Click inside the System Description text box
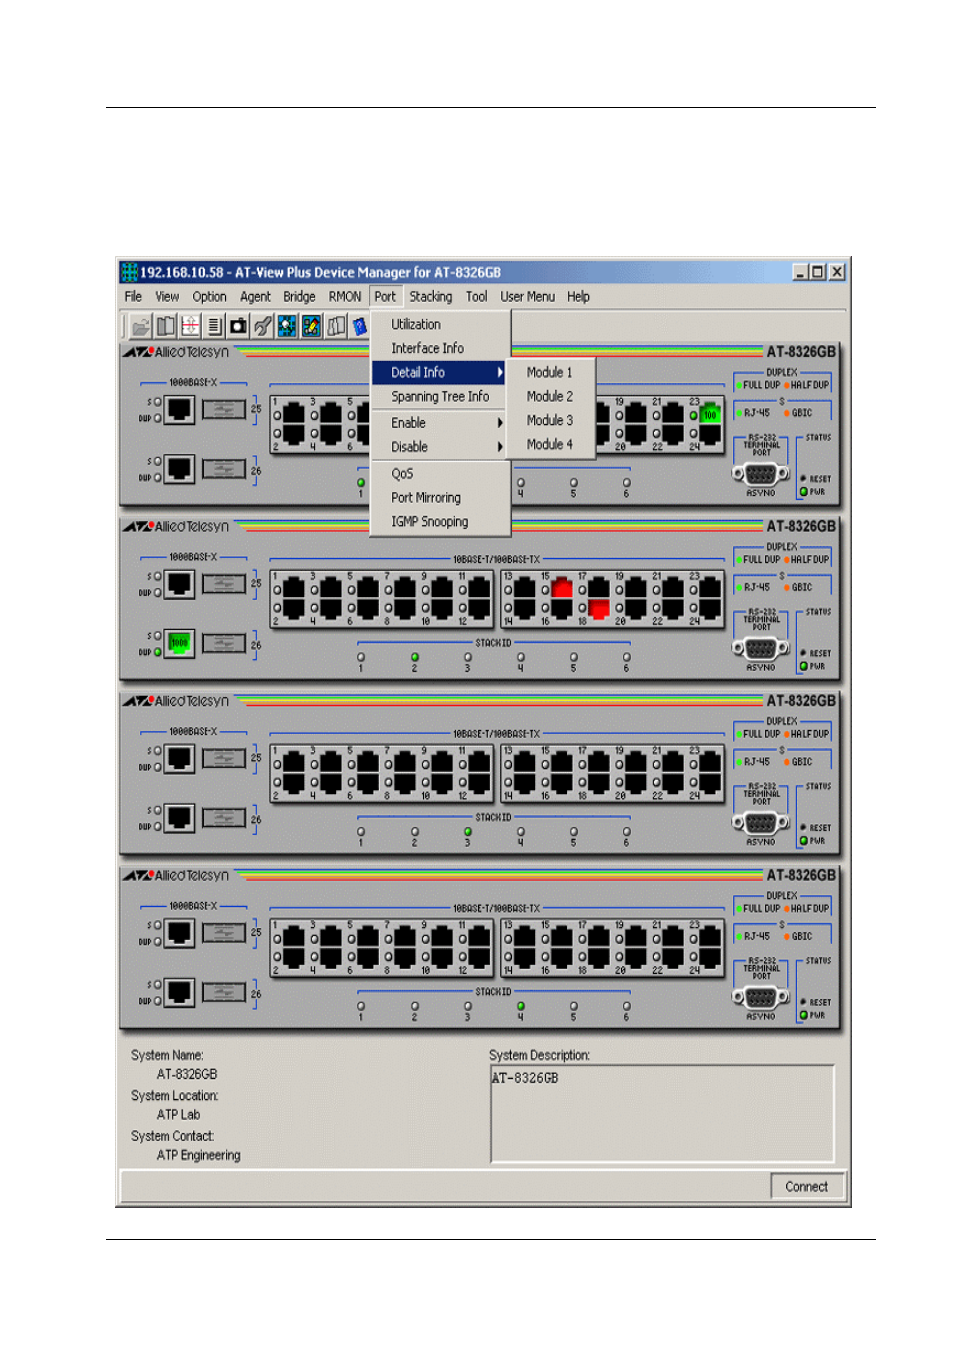 662,1114
